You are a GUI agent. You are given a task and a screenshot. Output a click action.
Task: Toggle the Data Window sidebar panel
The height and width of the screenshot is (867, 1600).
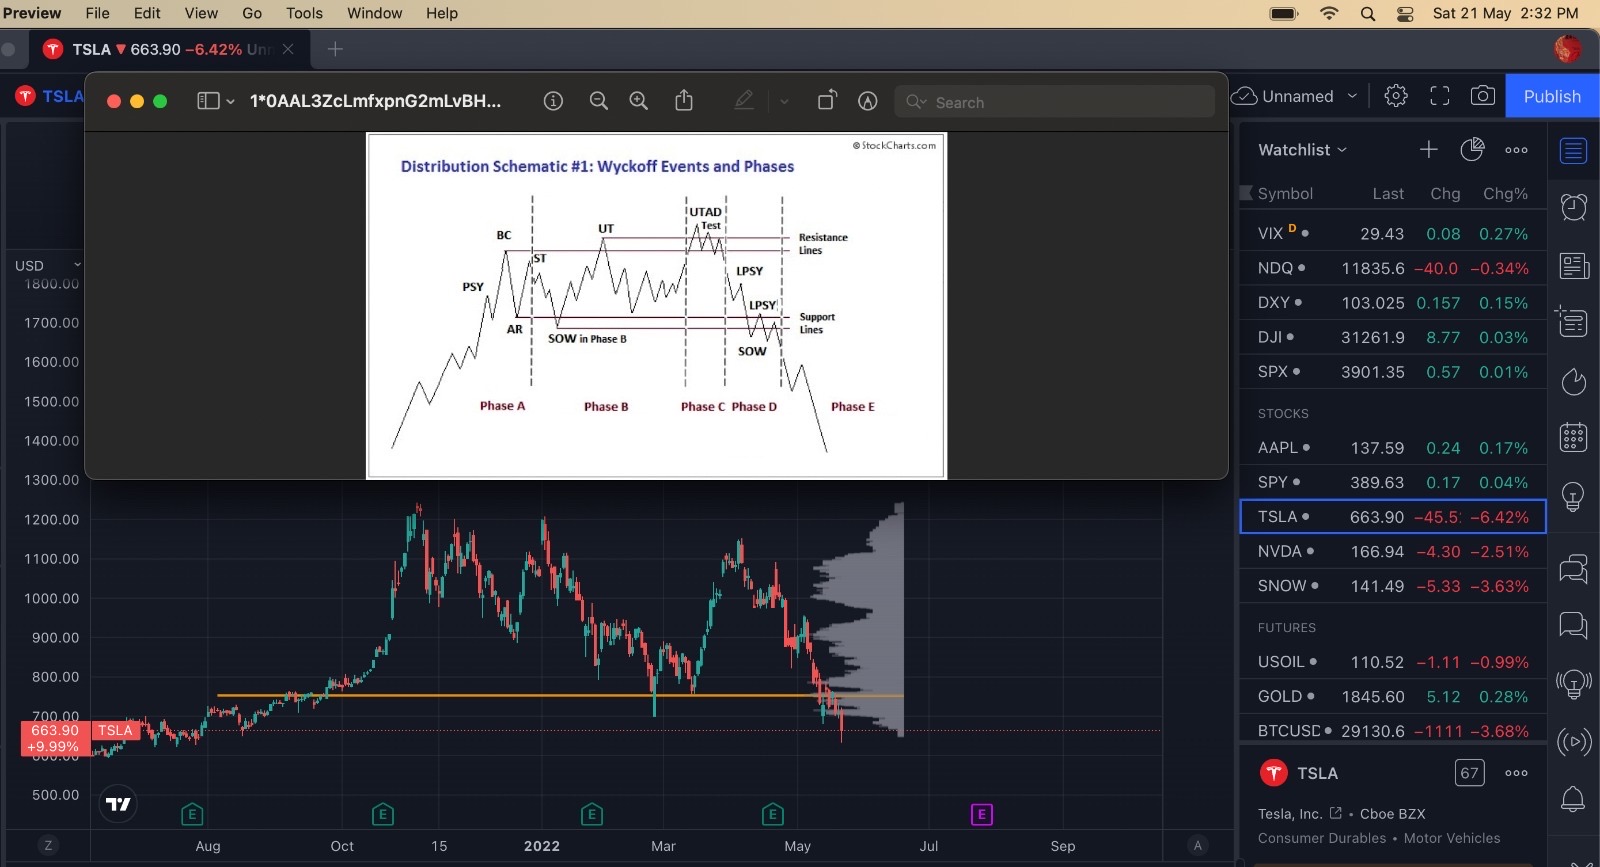pyautogui.click(x=1573, y=322)
